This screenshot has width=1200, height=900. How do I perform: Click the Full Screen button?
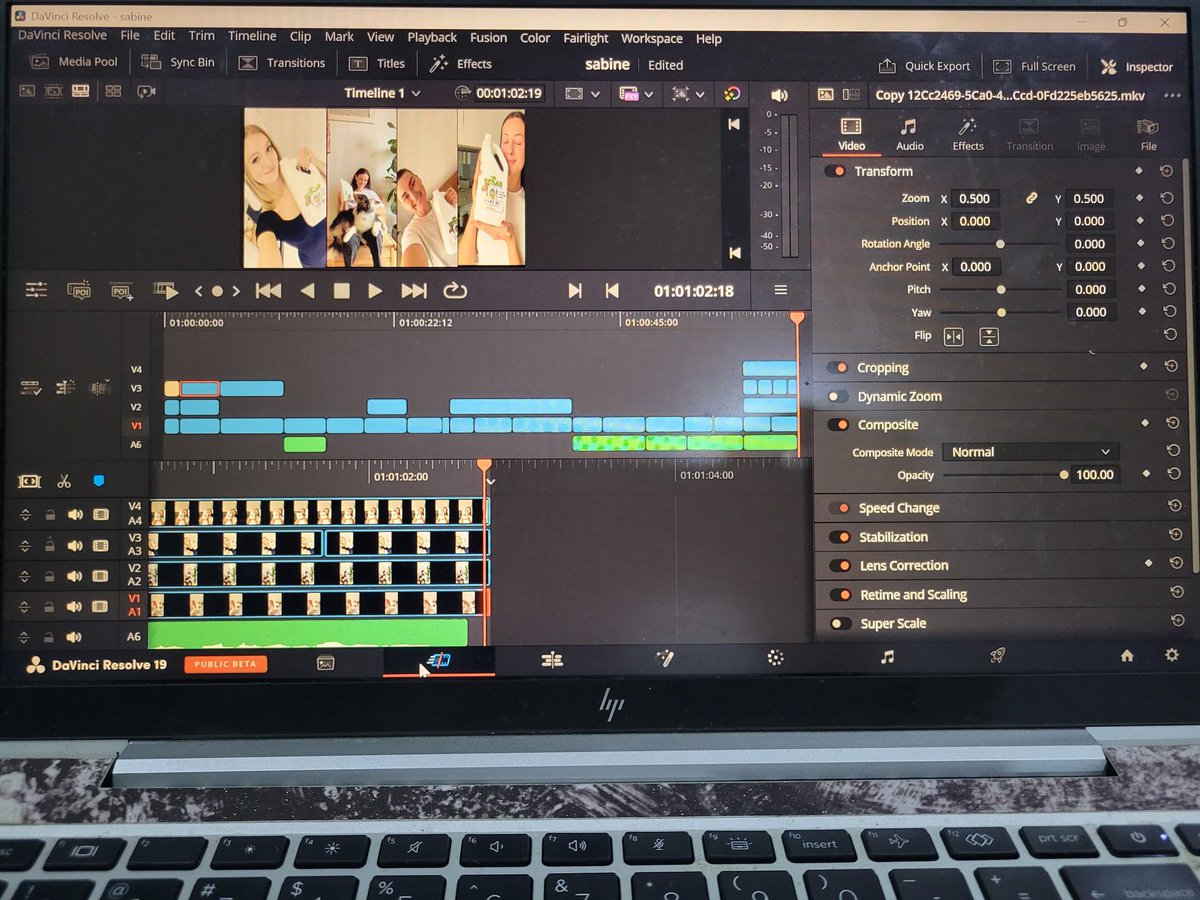pos(1035,66)
